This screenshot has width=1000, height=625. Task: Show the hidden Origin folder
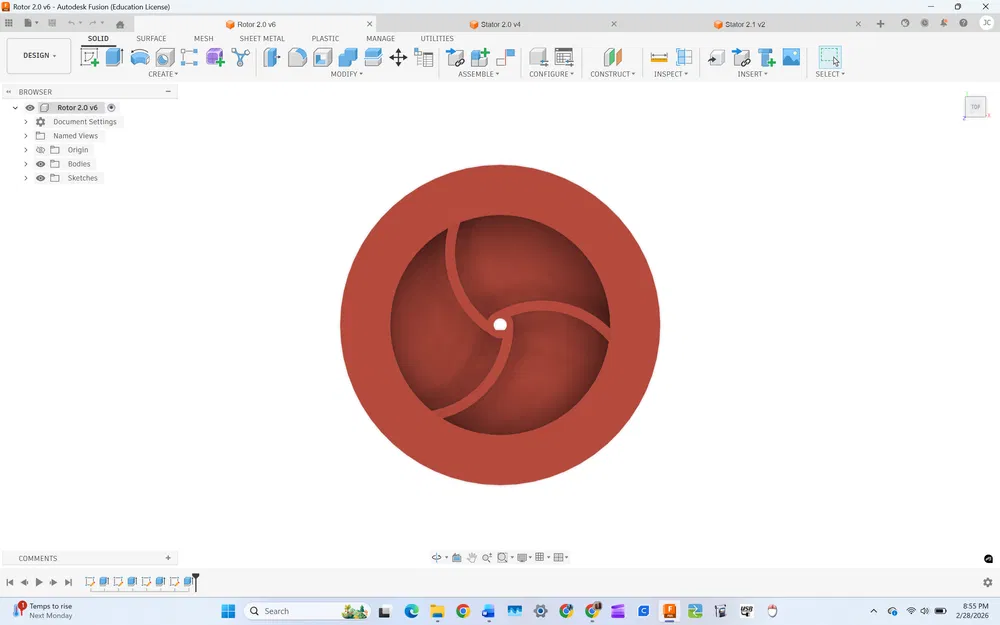(x=40, y=150)
